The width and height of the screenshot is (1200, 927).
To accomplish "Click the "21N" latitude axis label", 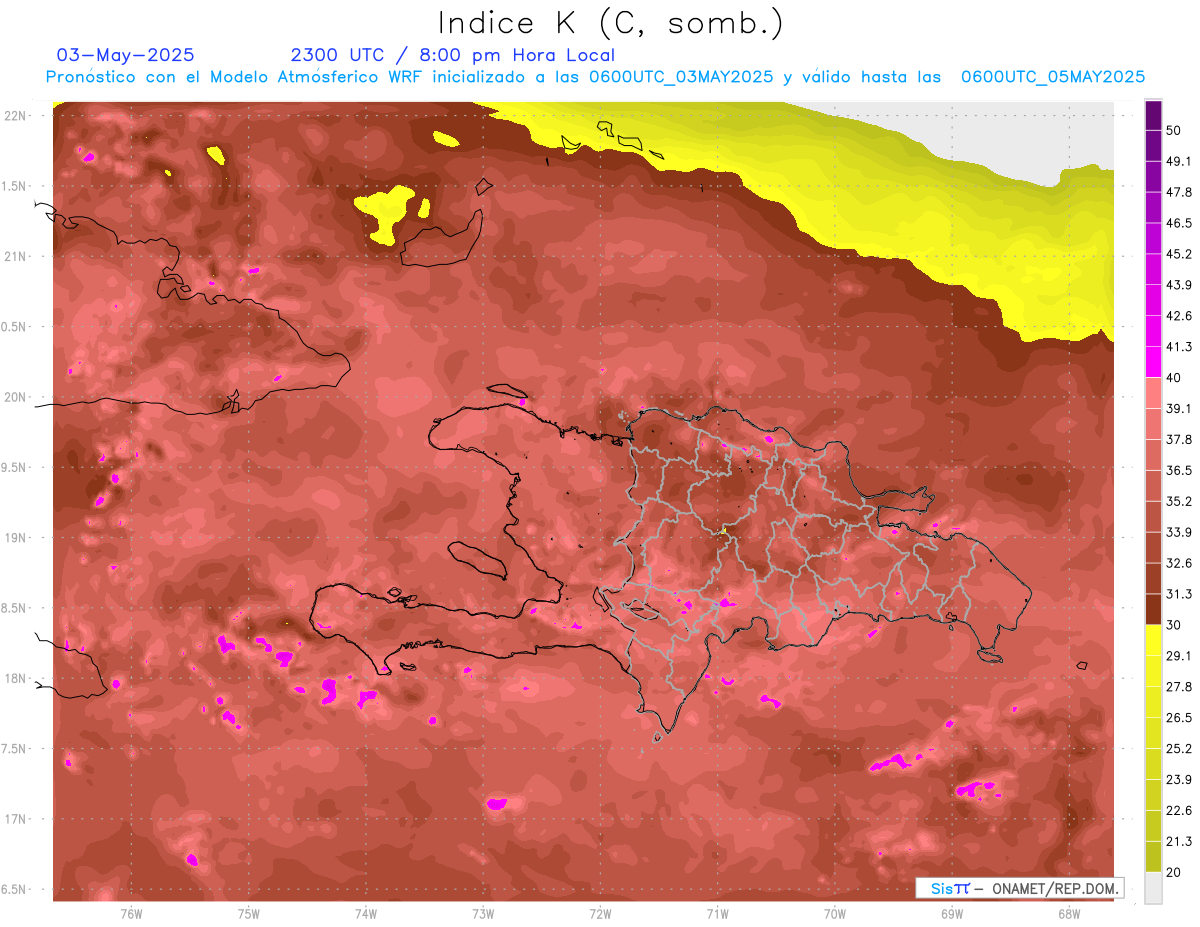I will point(16,256).
